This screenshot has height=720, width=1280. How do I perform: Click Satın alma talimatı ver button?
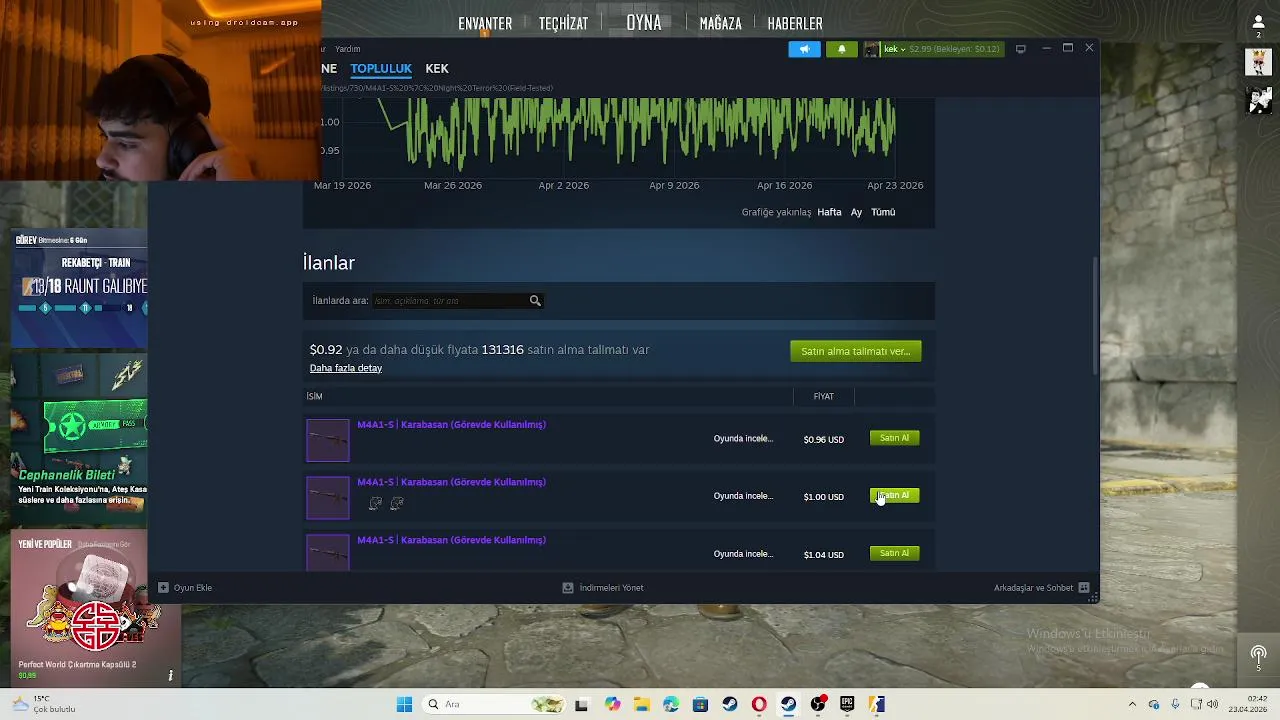(x=855, y=351)
